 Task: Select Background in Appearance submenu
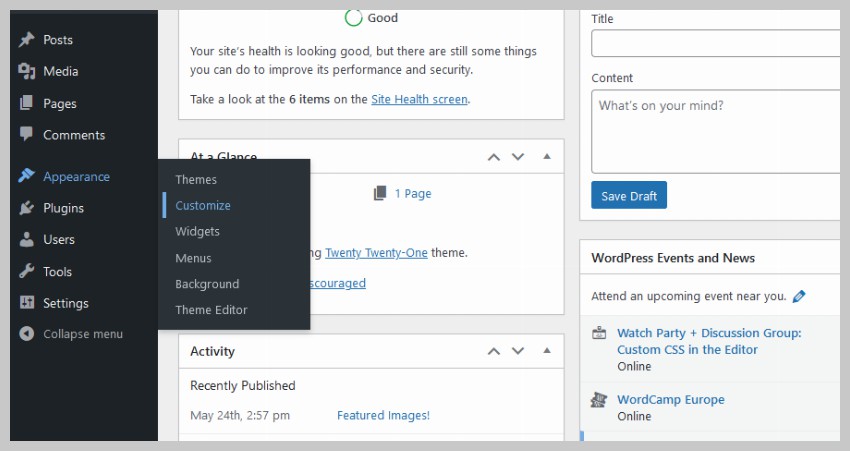pyautogui.click(x=207, y=284)
